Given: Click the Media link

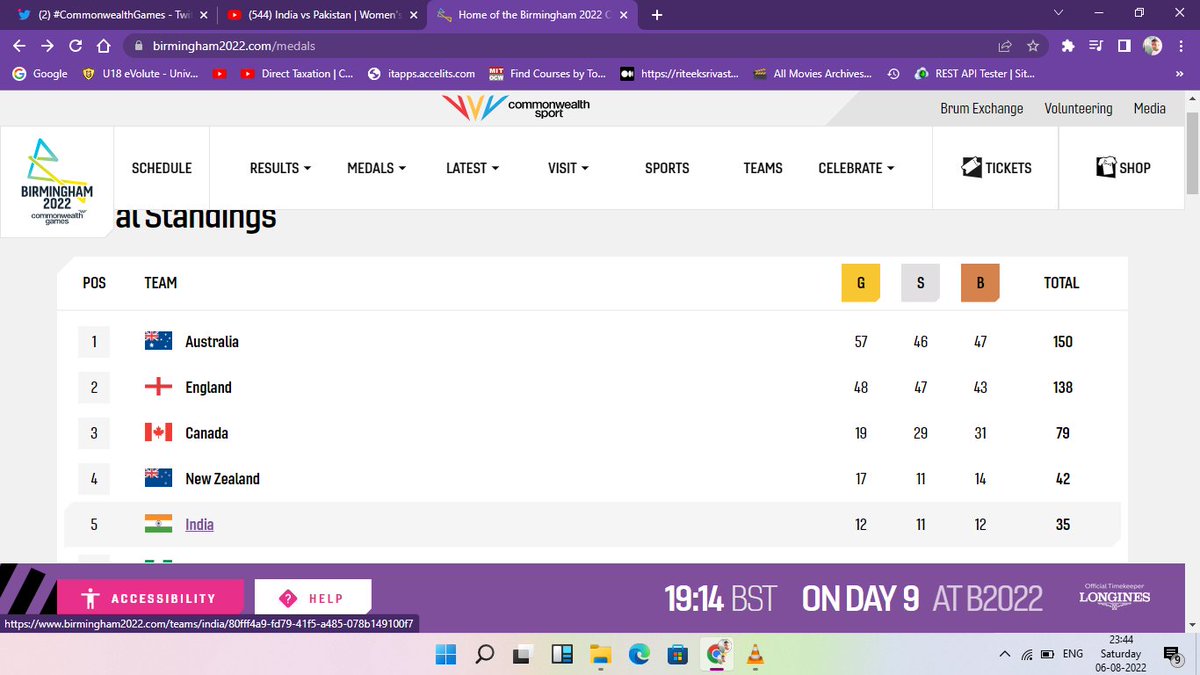Looking at the screenshot, I should click(1149, 108).
